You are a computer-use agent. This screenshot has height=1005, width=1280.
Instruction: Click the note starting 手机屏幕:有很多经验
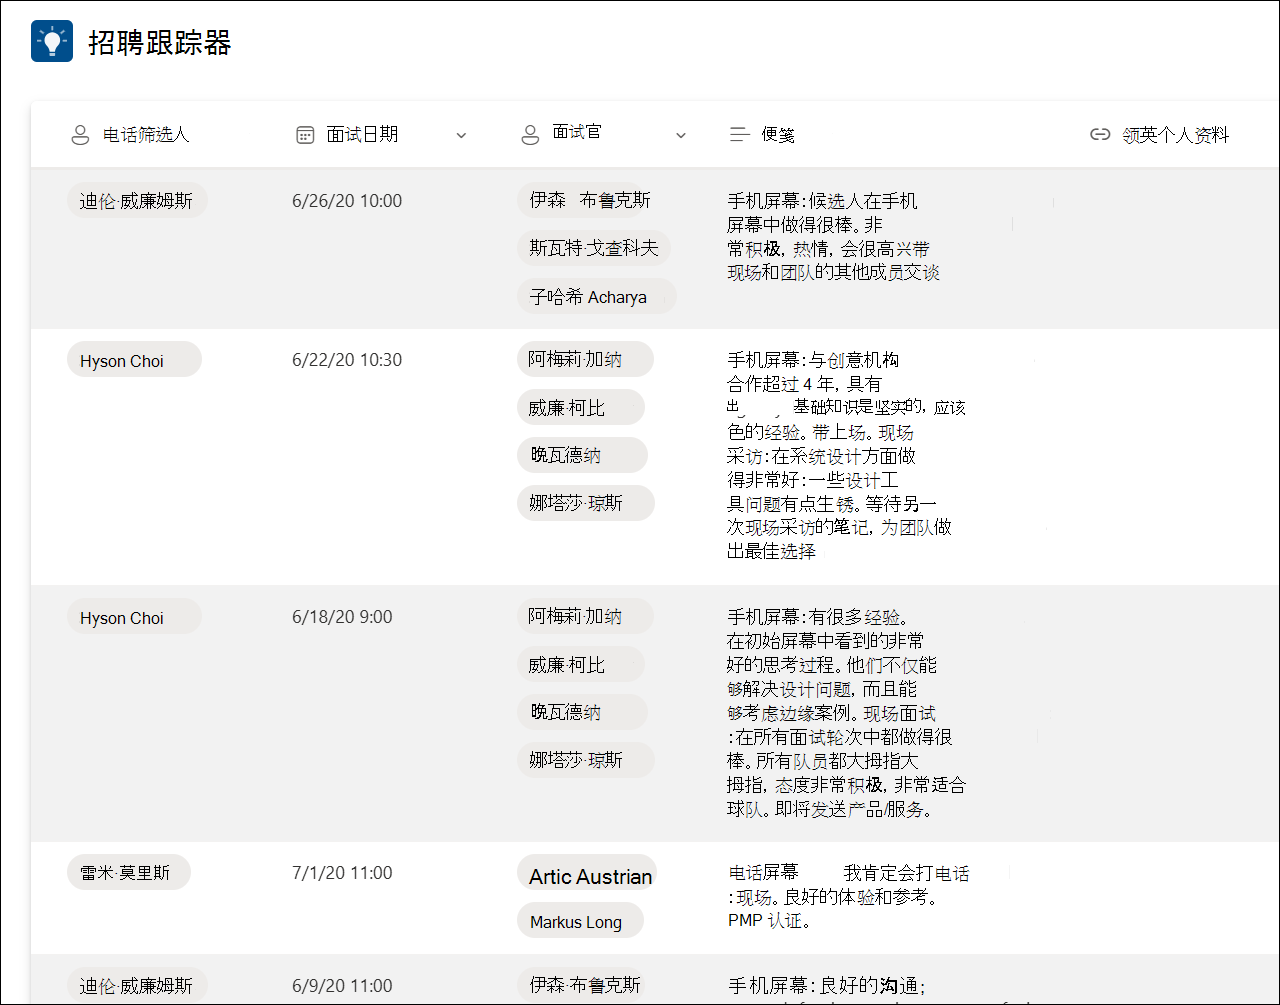846,713
